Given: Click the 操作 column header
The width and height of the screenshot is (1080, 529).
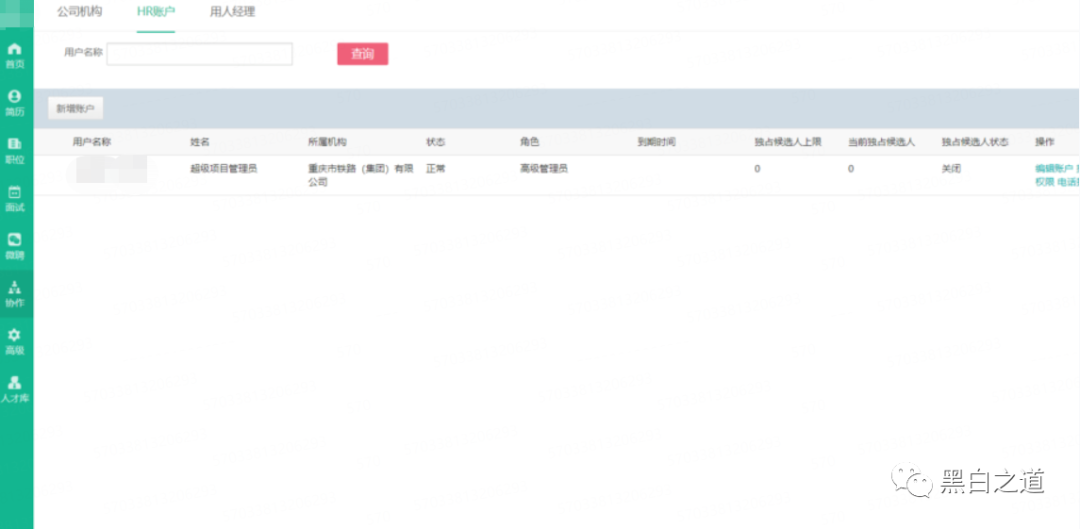Looking at the screenshot, I should [x=1044, y=142].
